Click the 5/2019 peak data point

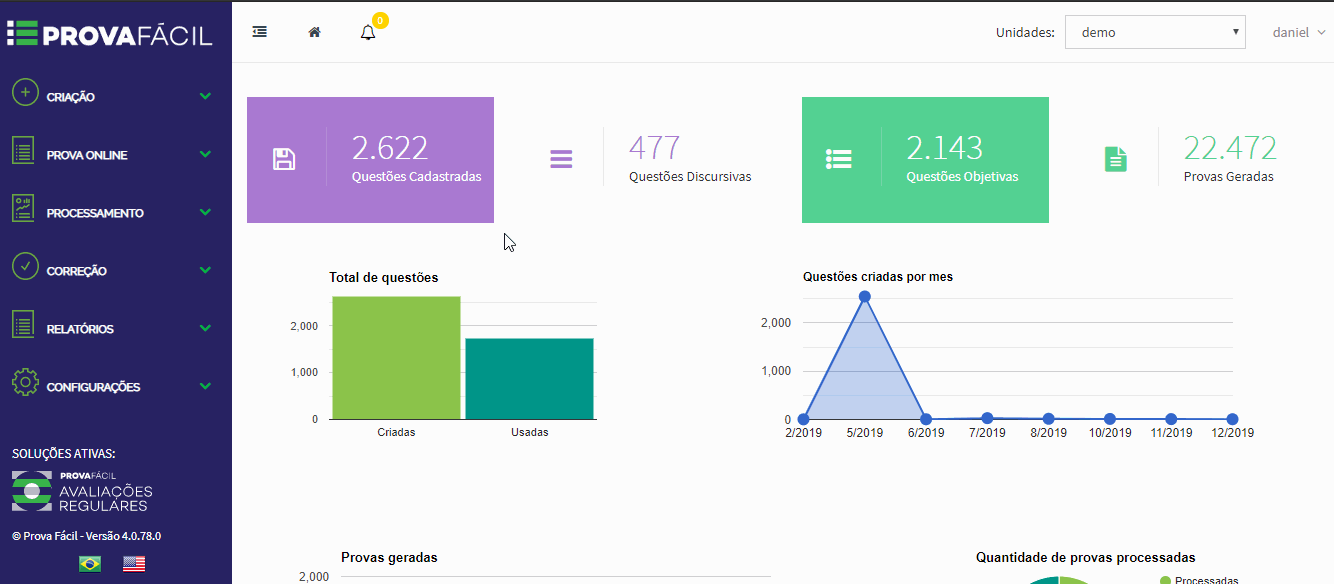click(865, 297)
